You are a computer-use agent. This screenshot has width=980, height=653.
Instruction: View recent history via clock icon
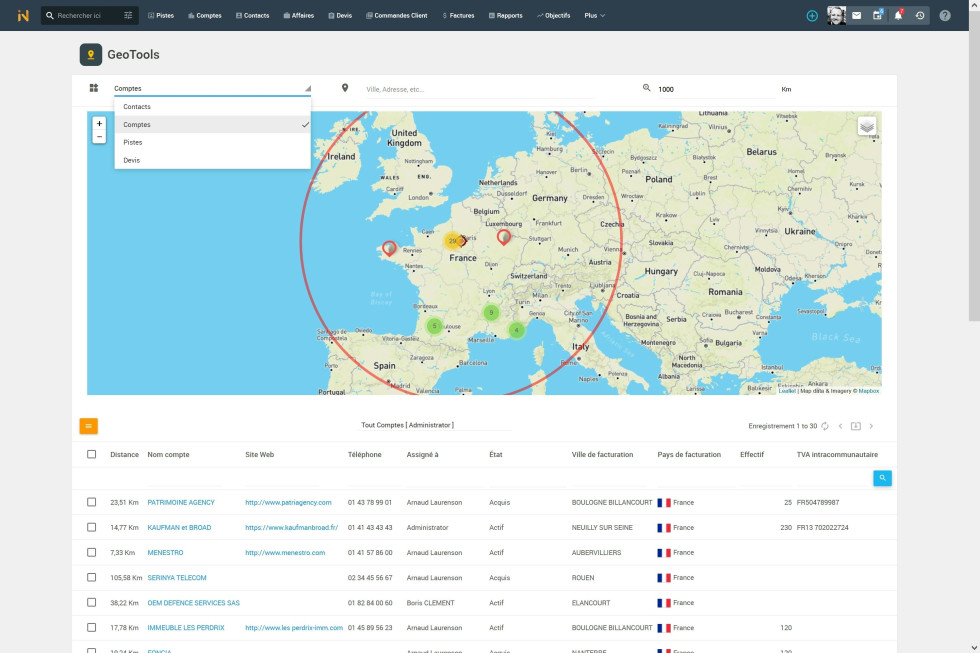tap(921, 15)
